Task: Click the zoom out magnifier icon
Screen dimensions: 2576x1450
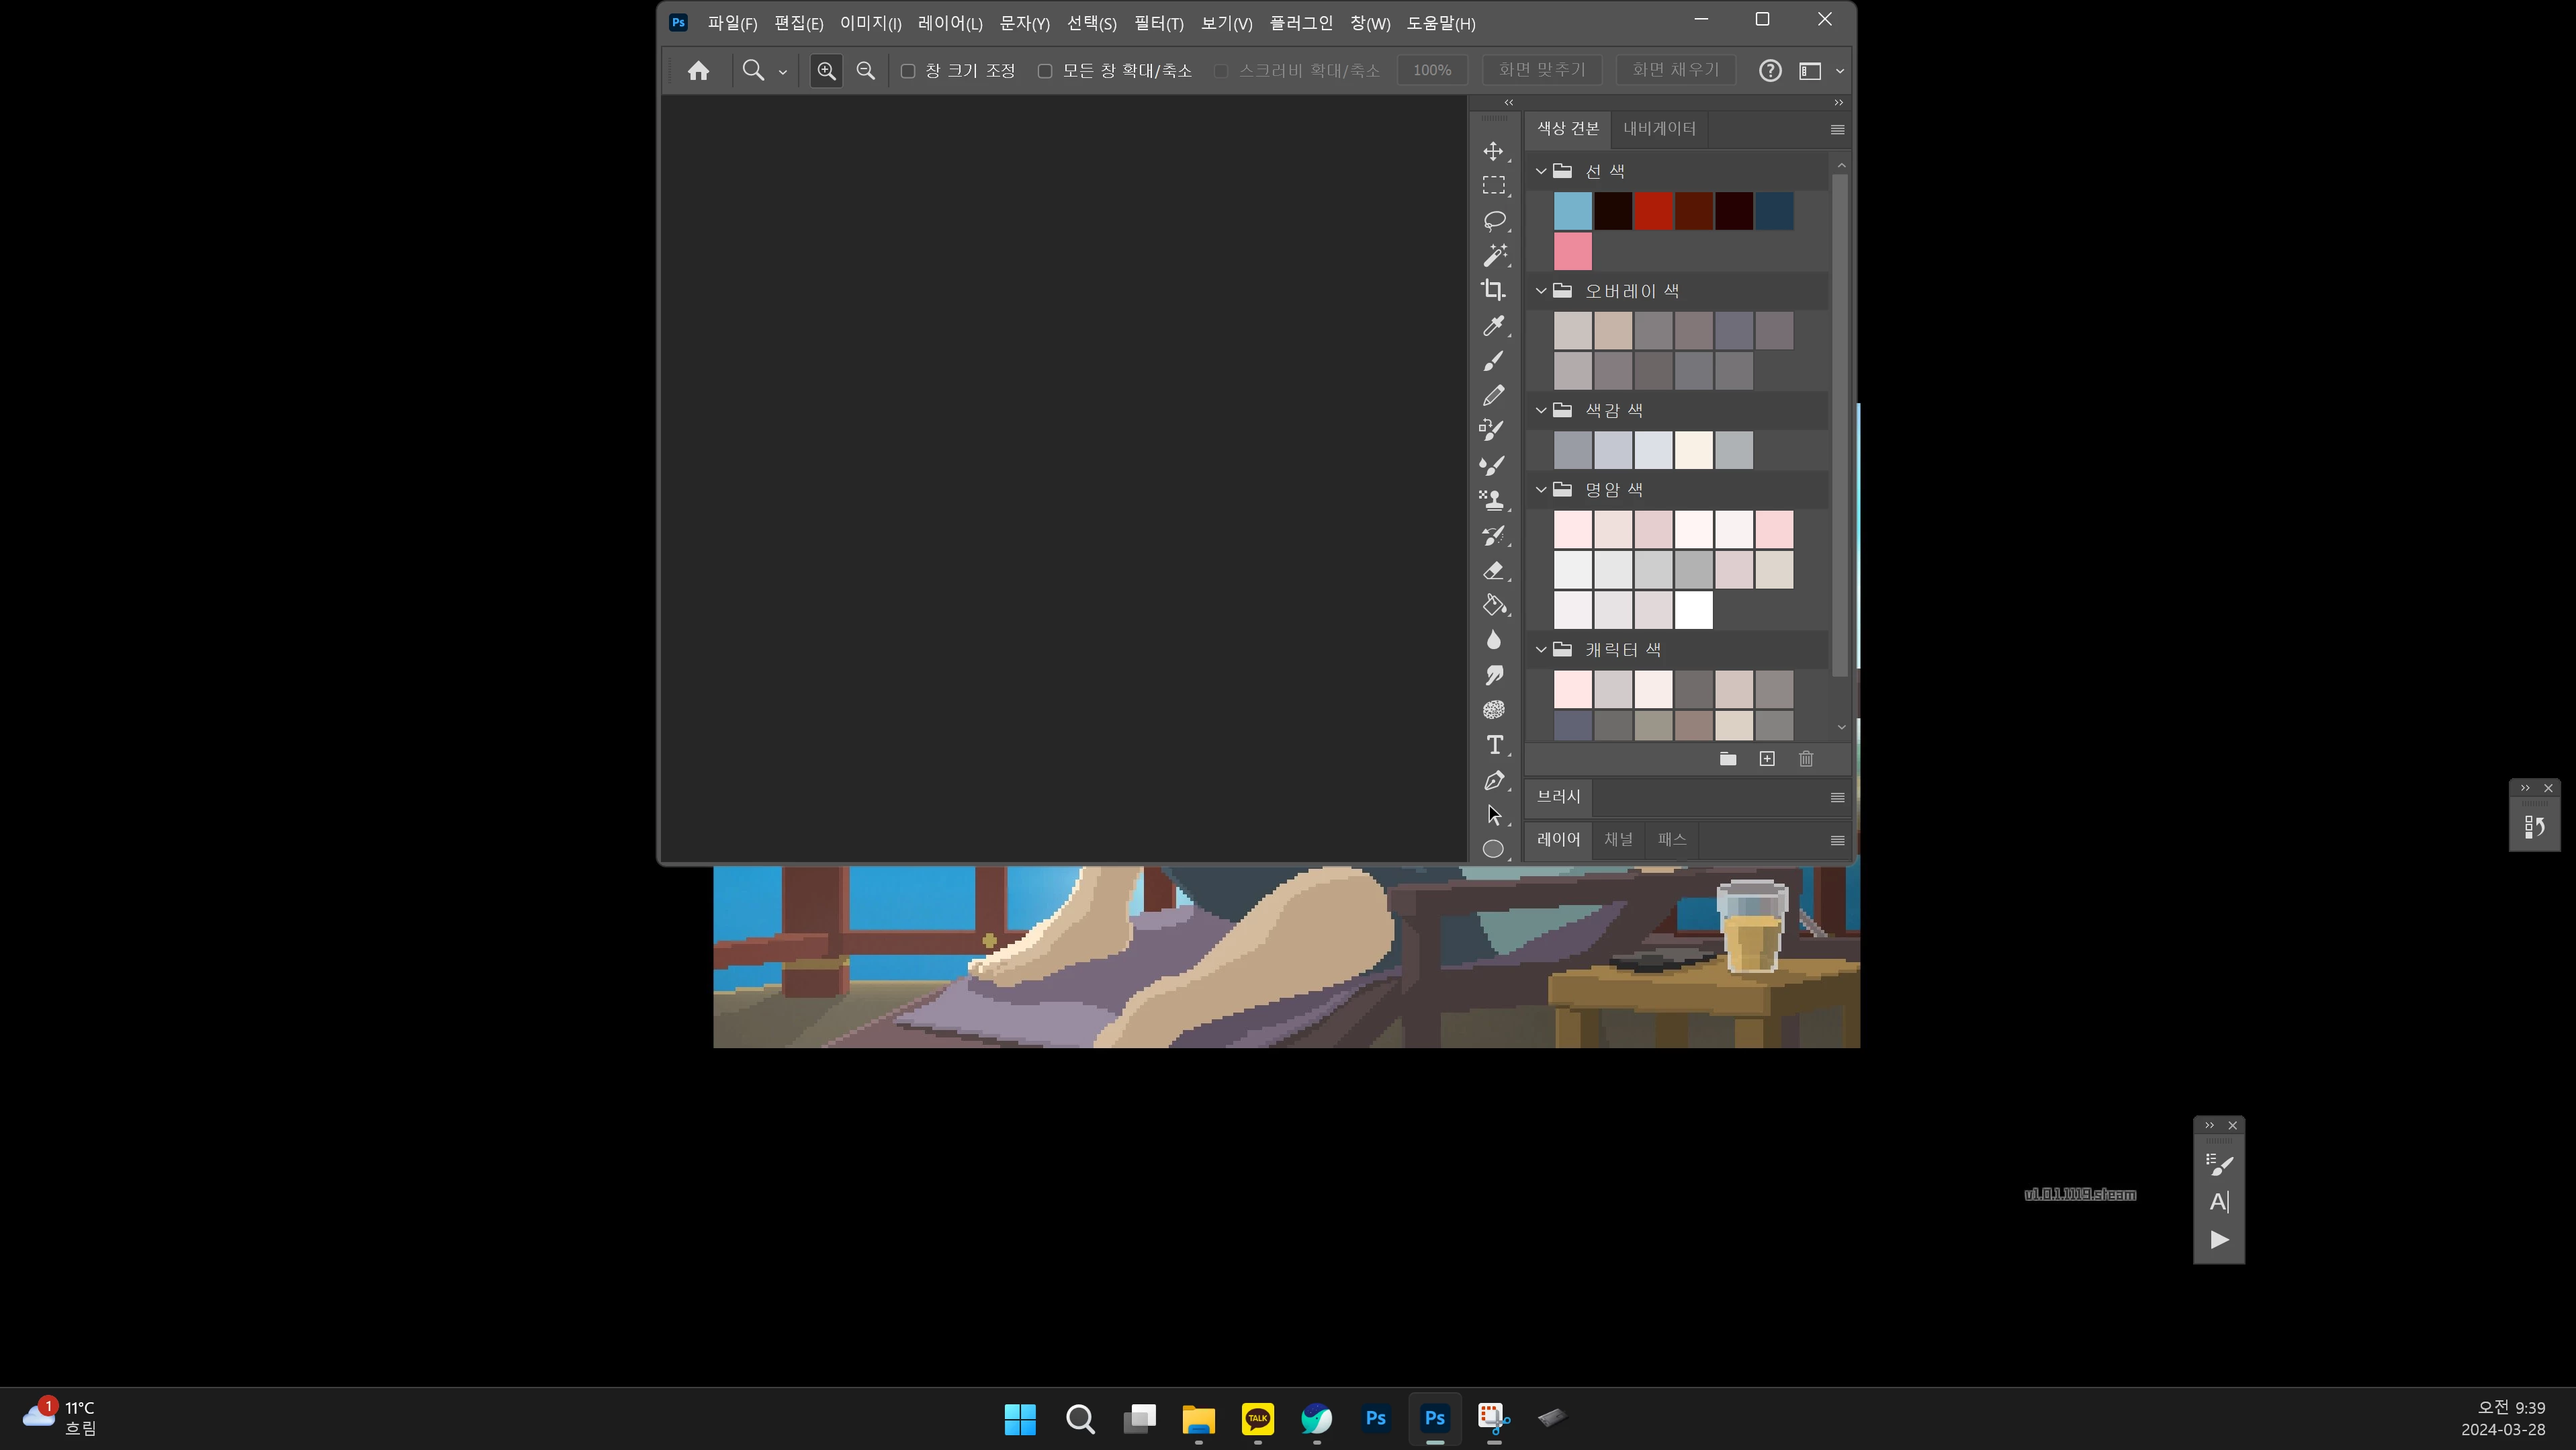Action: tap(865, 71)
